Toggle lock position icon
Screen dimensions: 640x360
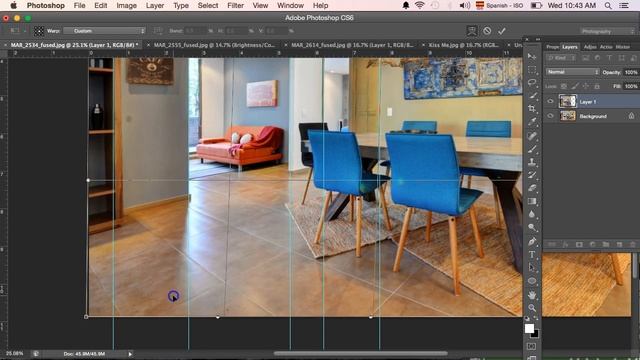[x=586, y=86]
